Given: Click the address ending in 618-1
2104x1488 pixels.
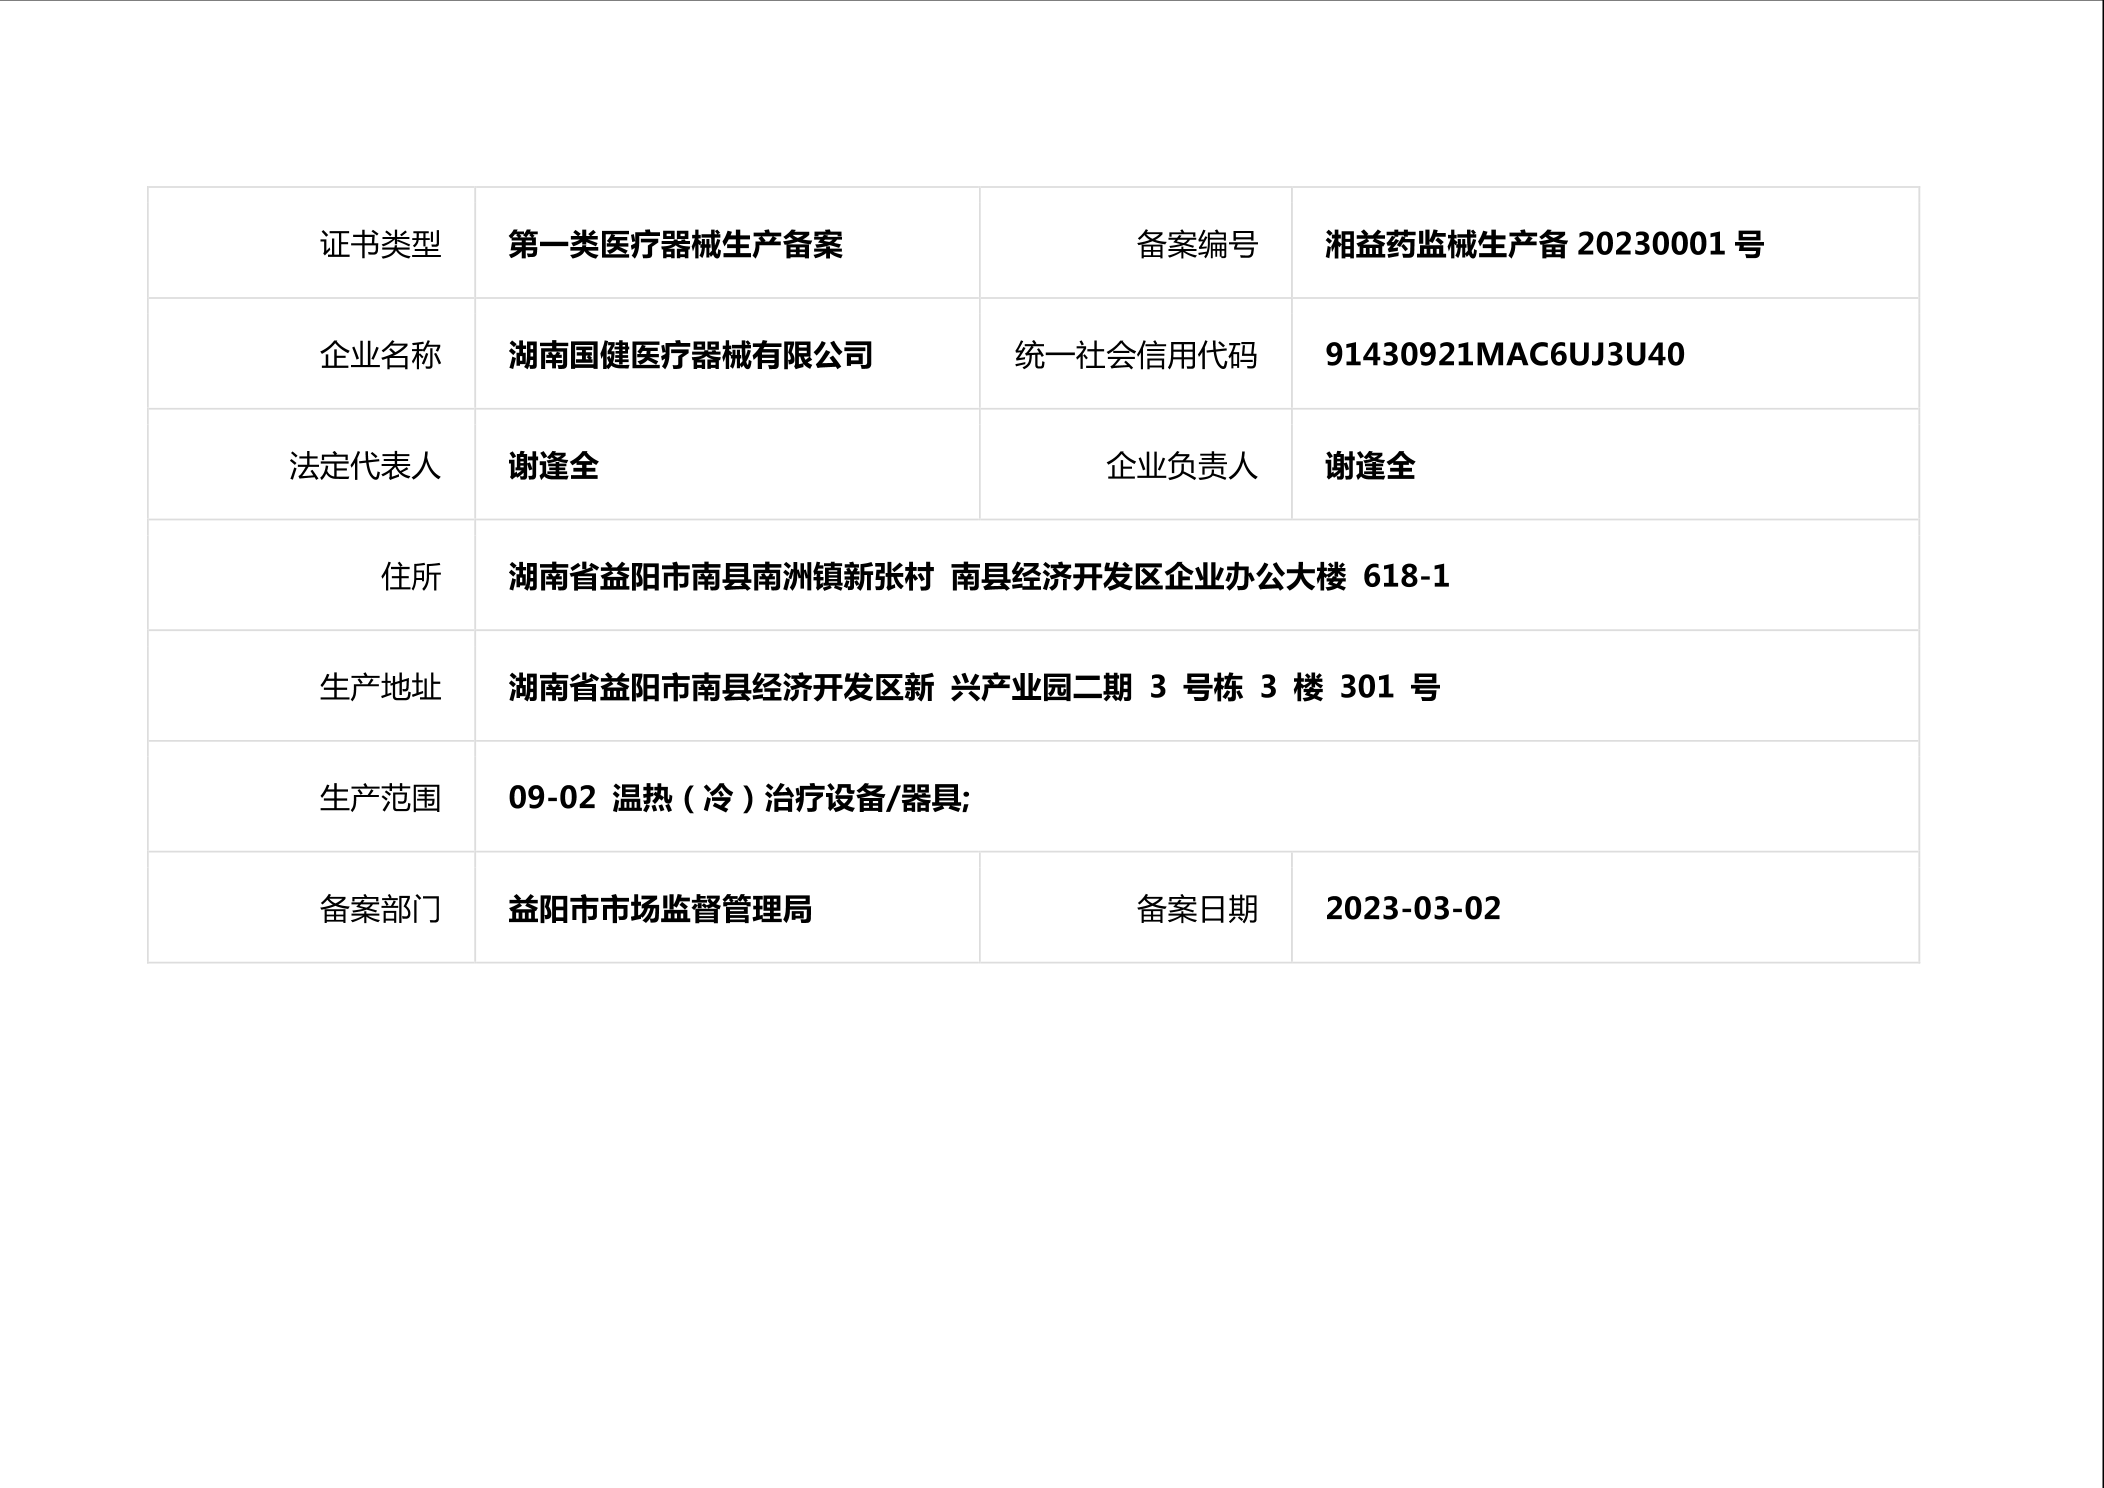Looking at the screenshot, I should click(x=978, y=577).
